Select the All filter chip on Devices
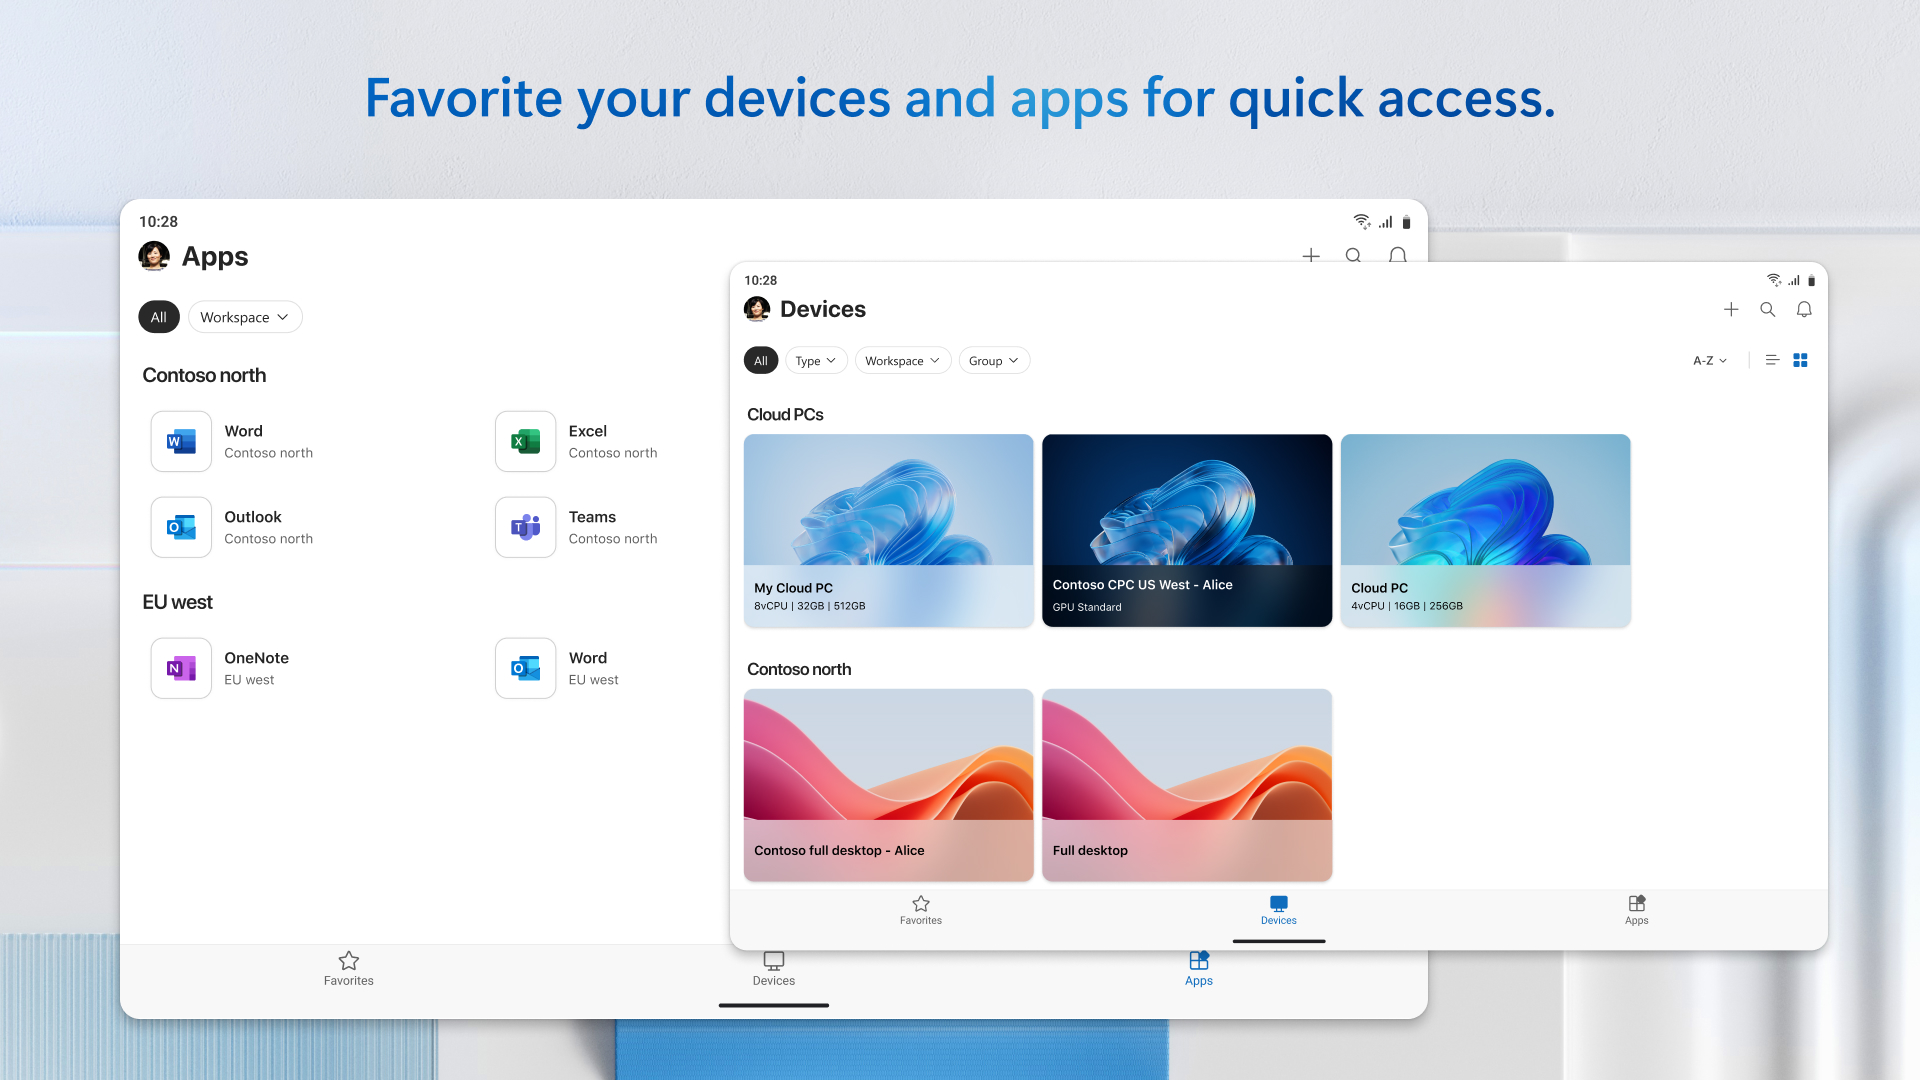 [760, 360]
